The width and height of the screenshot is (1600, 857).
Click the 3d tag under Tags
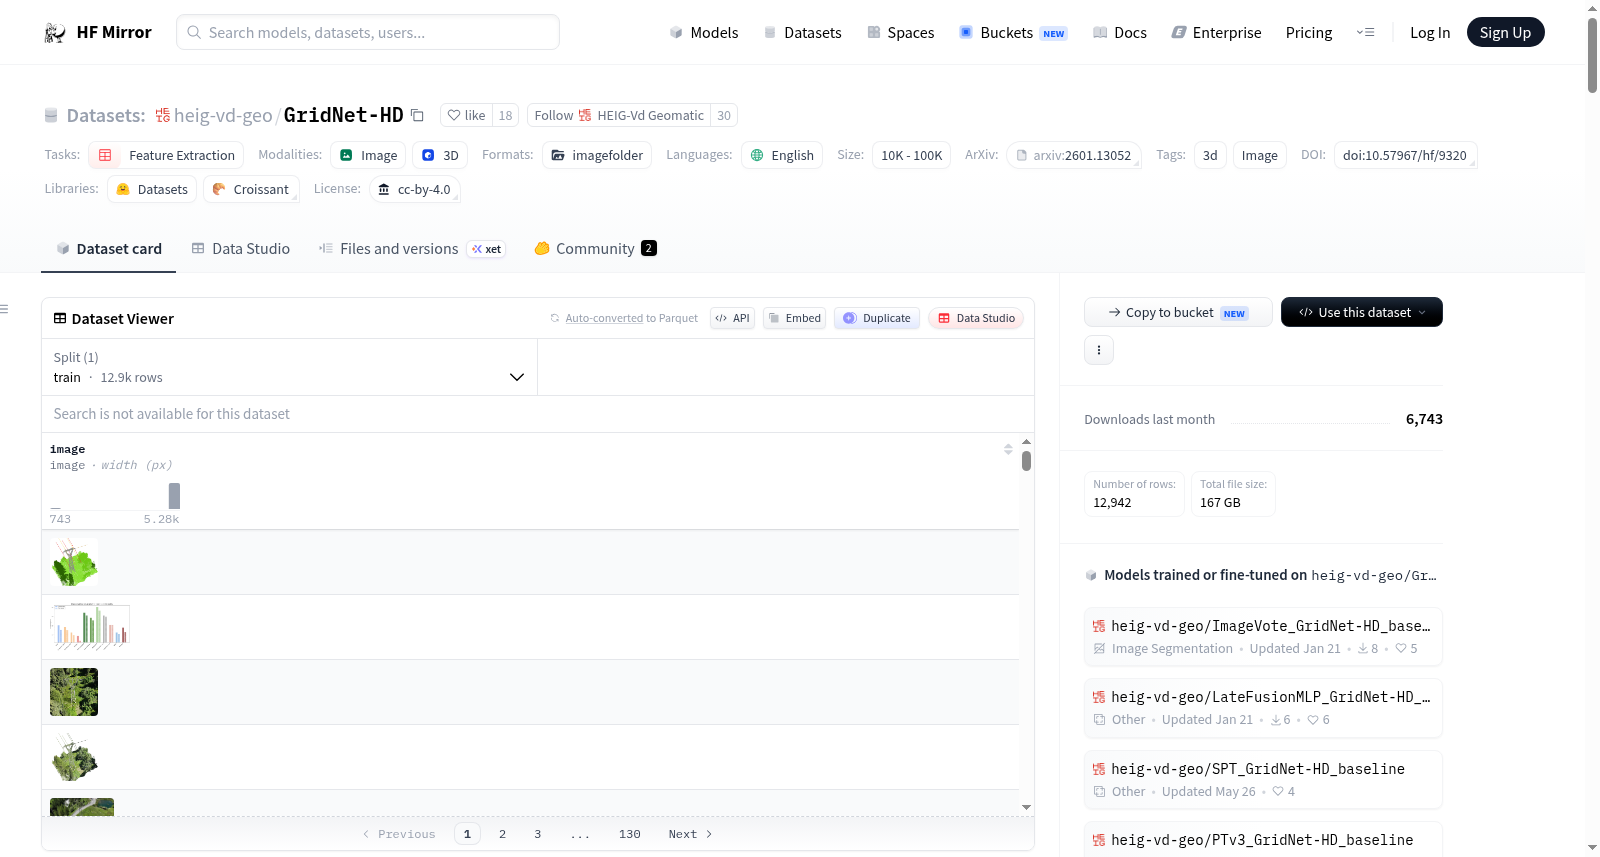coord(1210,155)
